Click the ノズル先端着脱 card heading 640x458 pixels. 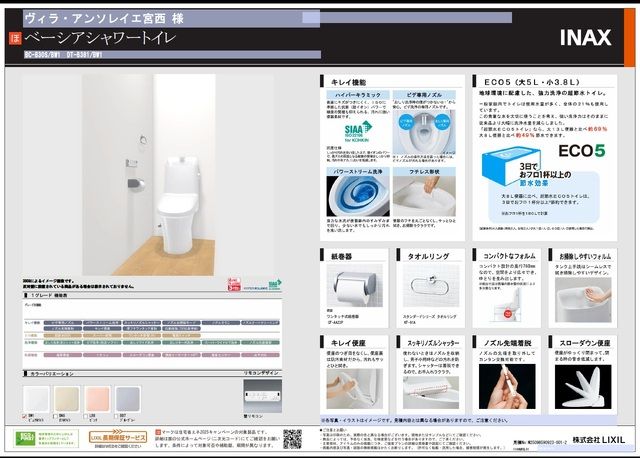(508, 343)
